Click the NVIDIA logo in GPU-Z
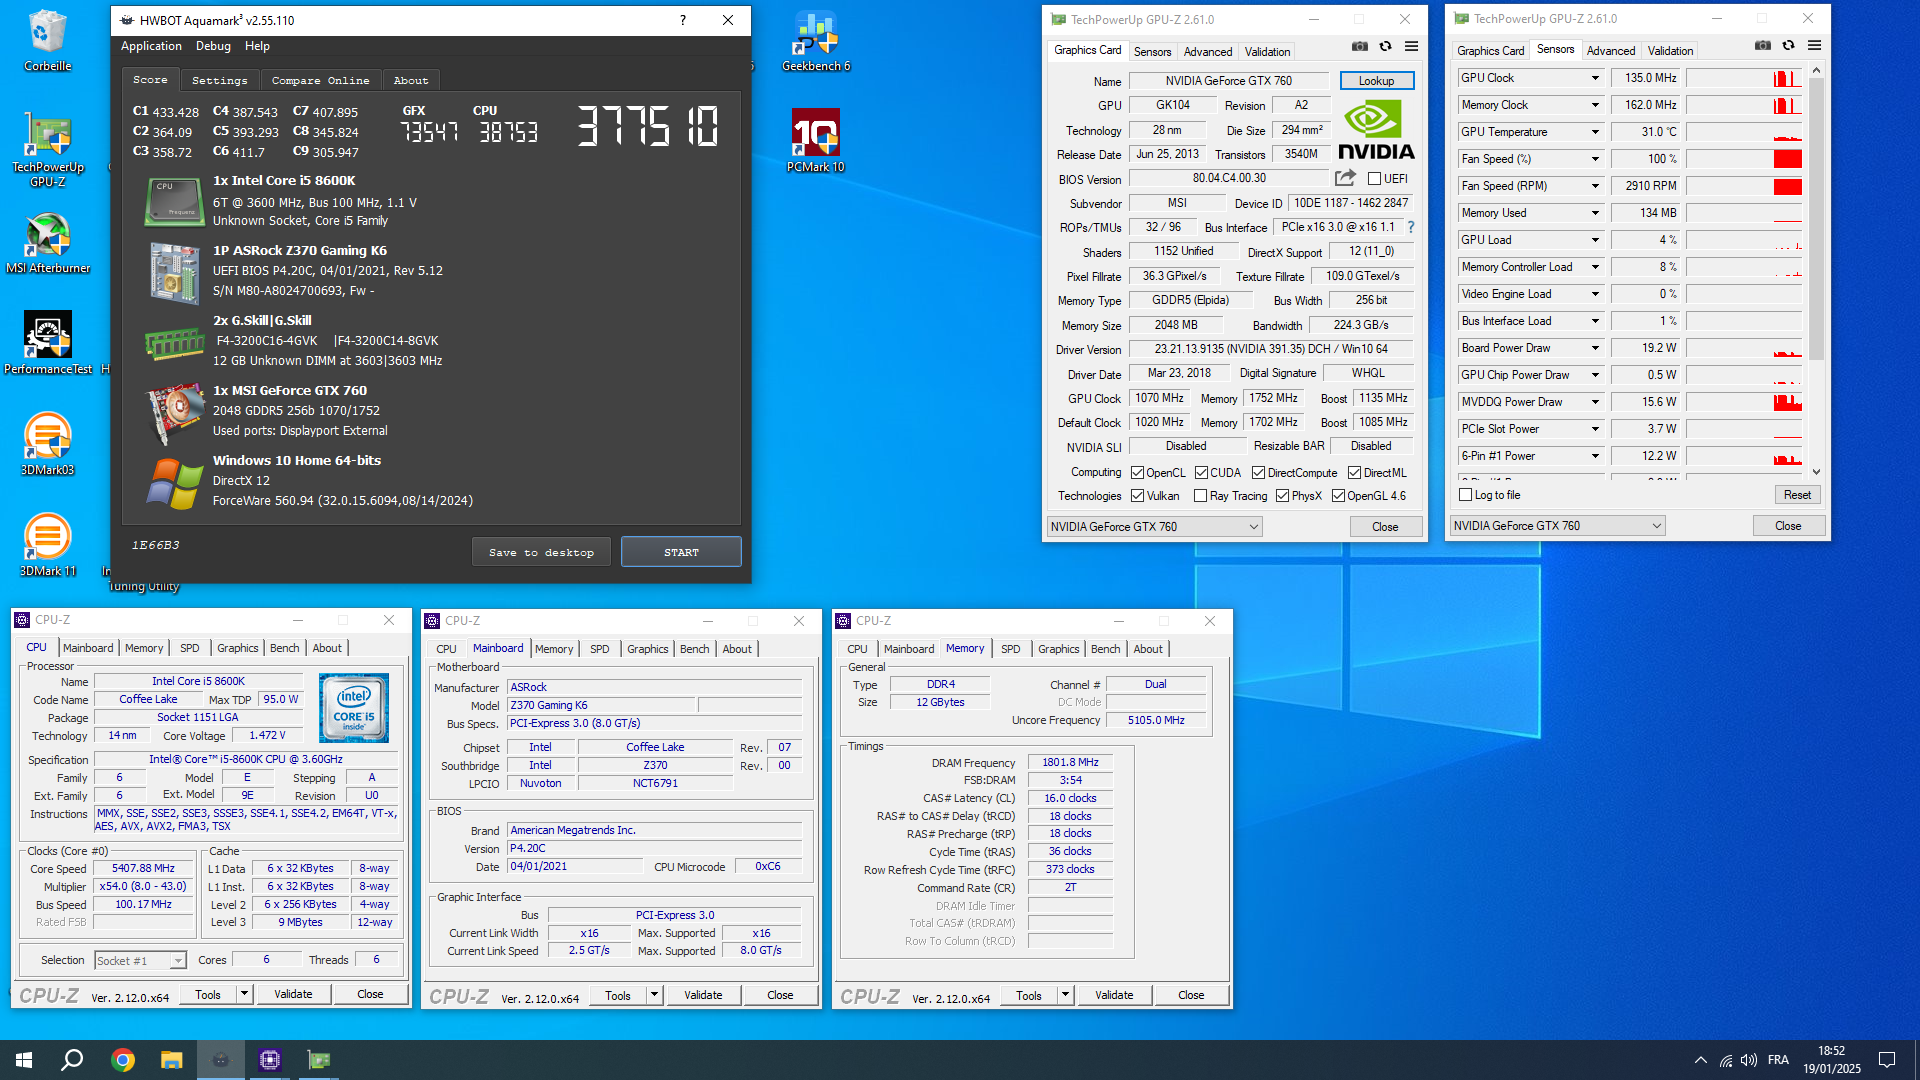The width and height of the screenshot is (1920, 1080). (1376, 130)
